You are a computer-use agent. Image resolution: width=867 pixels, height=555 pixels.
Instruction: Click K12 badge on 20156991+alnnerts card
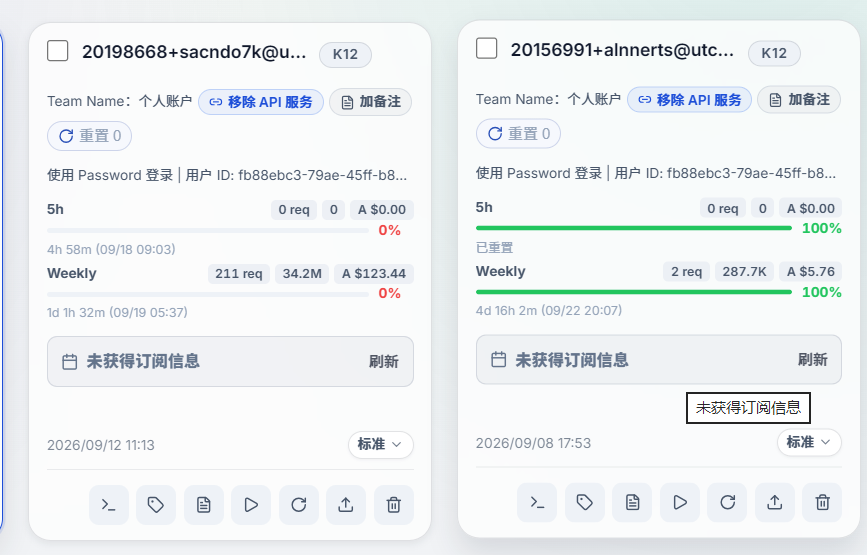[x=774, y=53]
